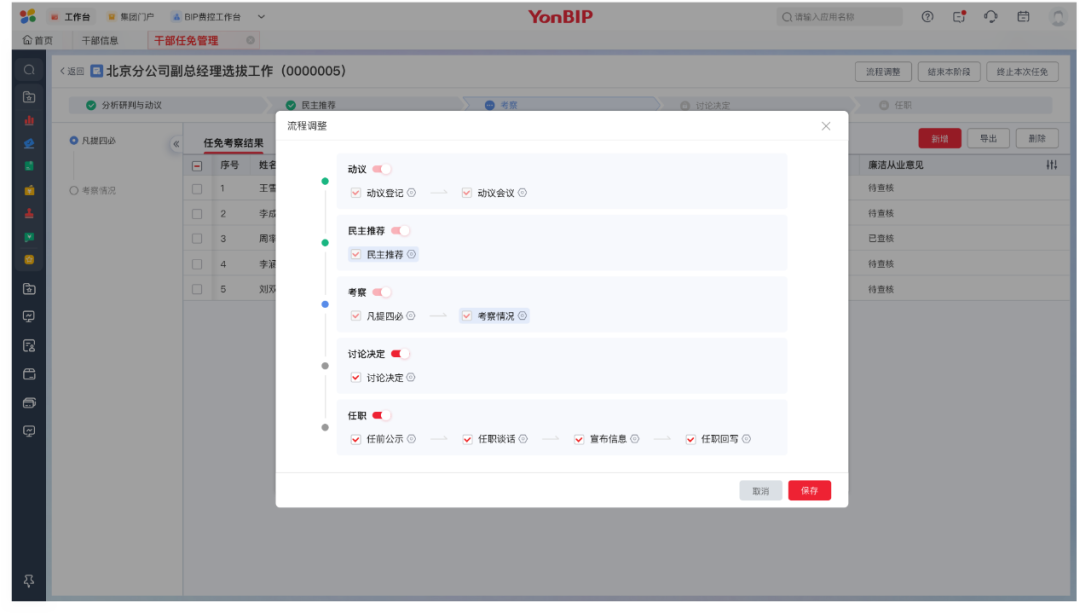This screenshot has width=1080, height=613.
Task: Open the search icon in the left sidebar
Action: pos(28,70)
